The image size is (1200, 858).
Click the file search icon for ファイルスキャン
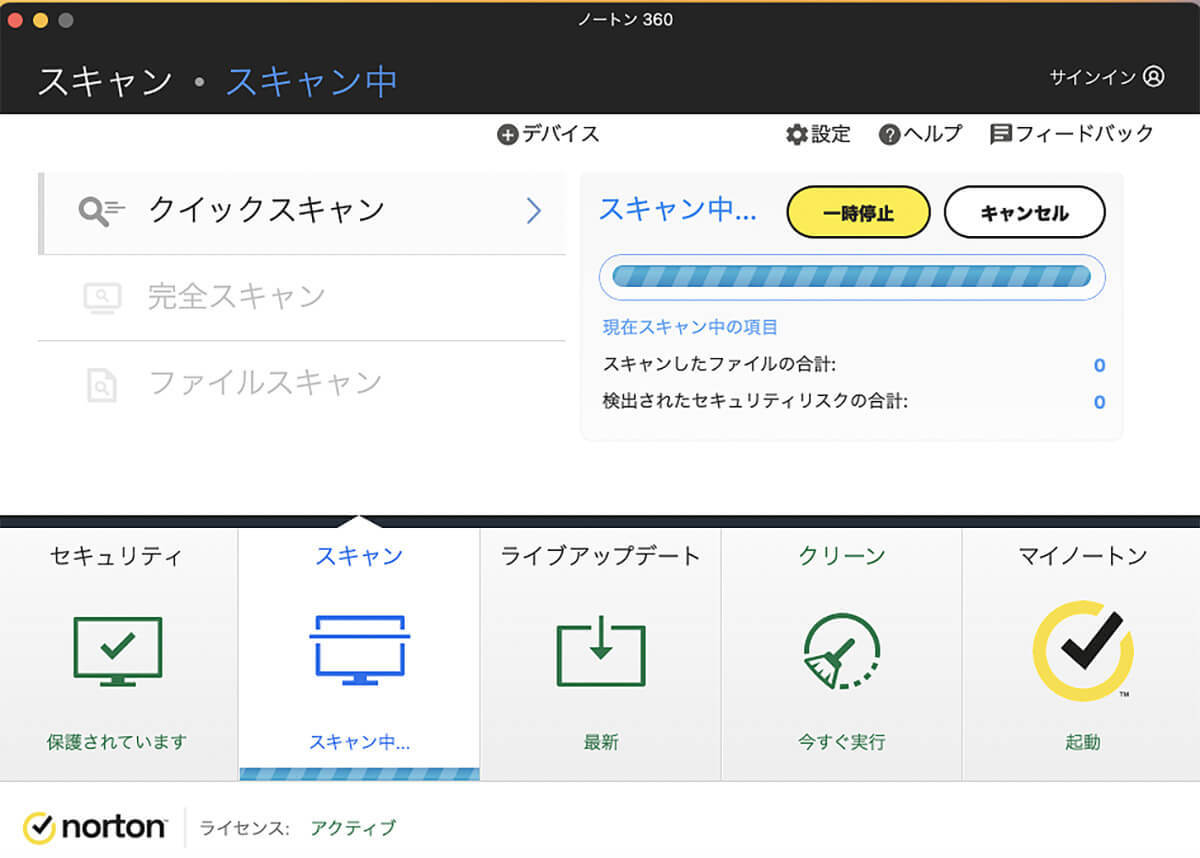(x=102, y=384)
